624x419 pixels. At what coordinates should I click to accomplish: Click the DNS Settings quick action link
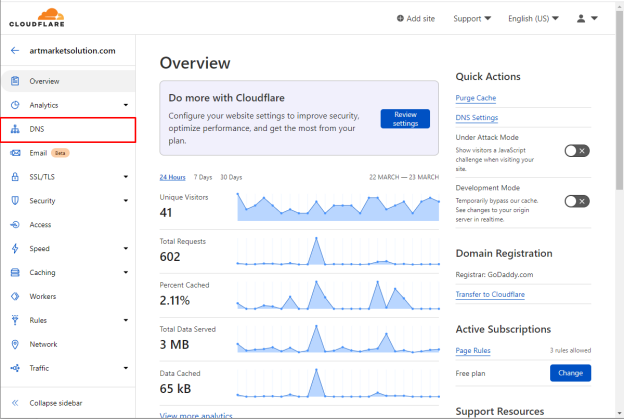click(x=477, y=118)
